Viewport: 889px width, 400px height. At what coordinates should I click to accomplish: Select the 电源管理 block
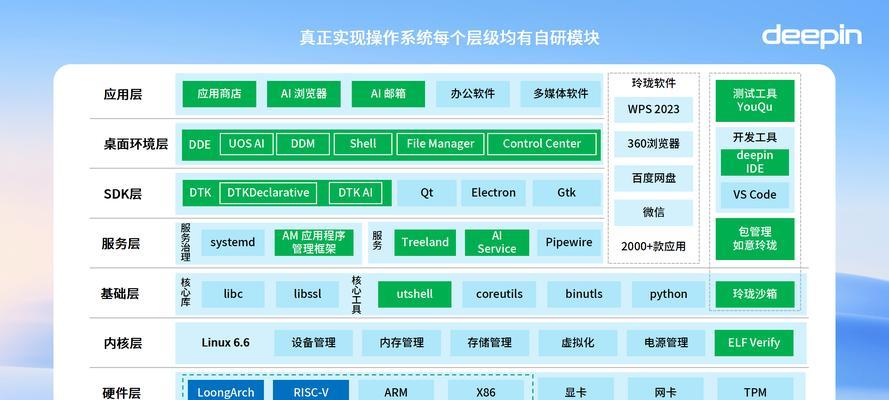(x=666, y=343)
